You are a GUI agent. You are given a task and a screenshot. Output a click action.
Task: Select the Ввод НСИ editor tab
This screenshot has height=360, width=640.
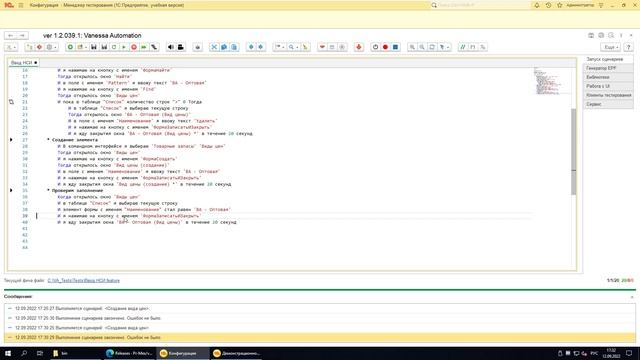[23, 63]
